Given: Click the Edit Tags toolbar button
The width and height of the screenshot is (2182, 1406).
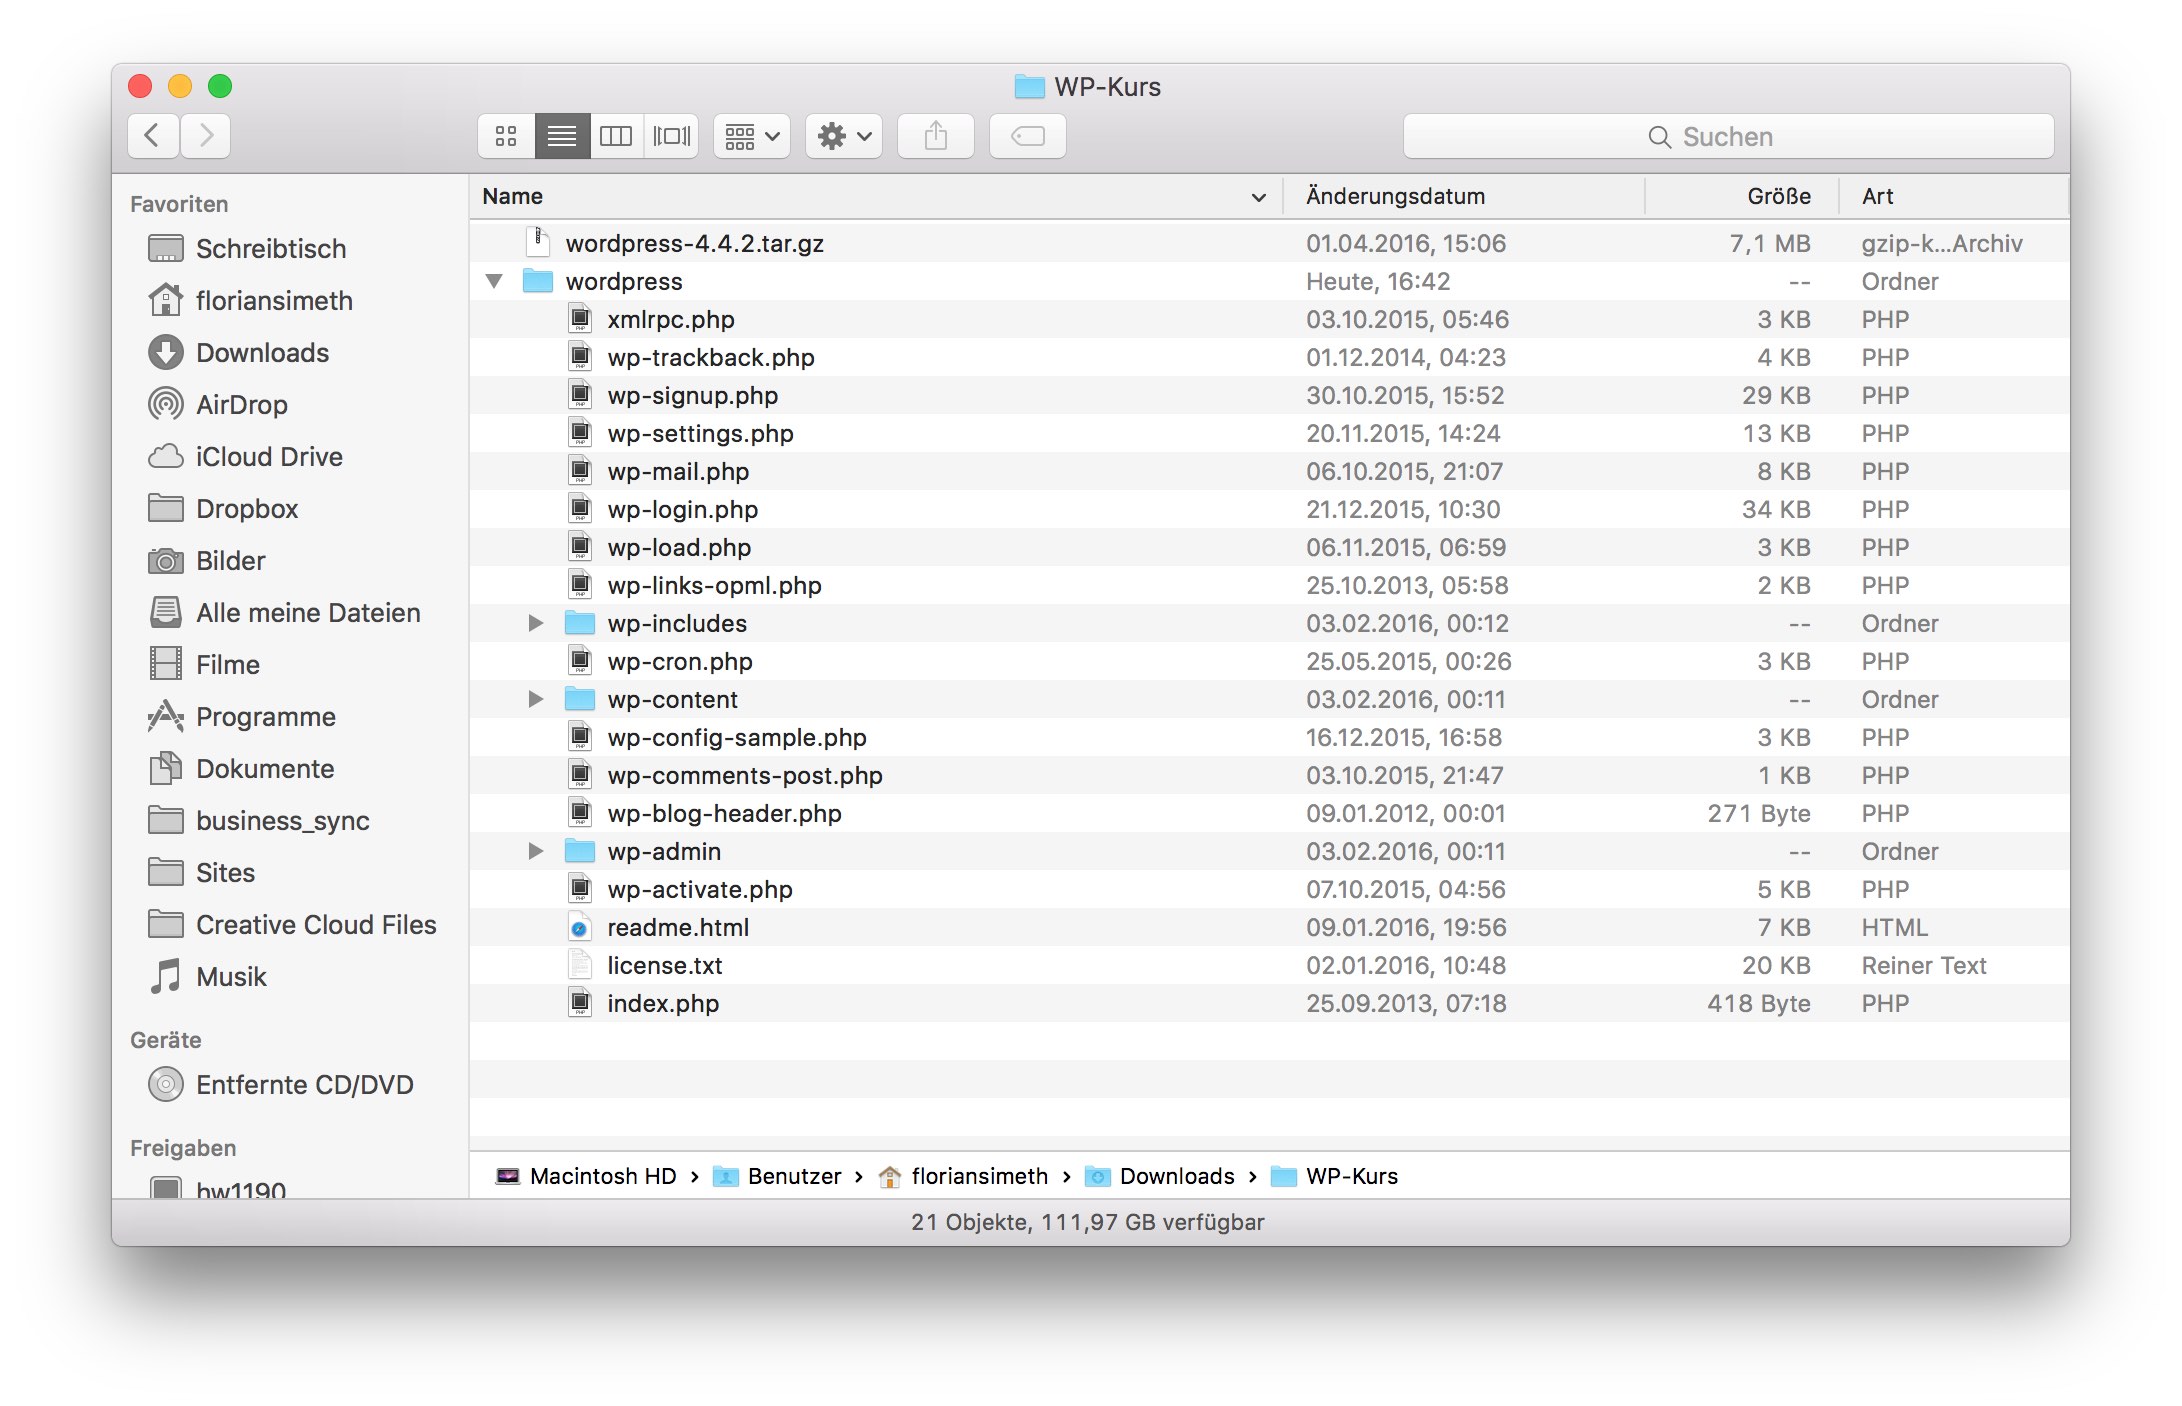Looking at the screenshot, I should [1028, 136].
